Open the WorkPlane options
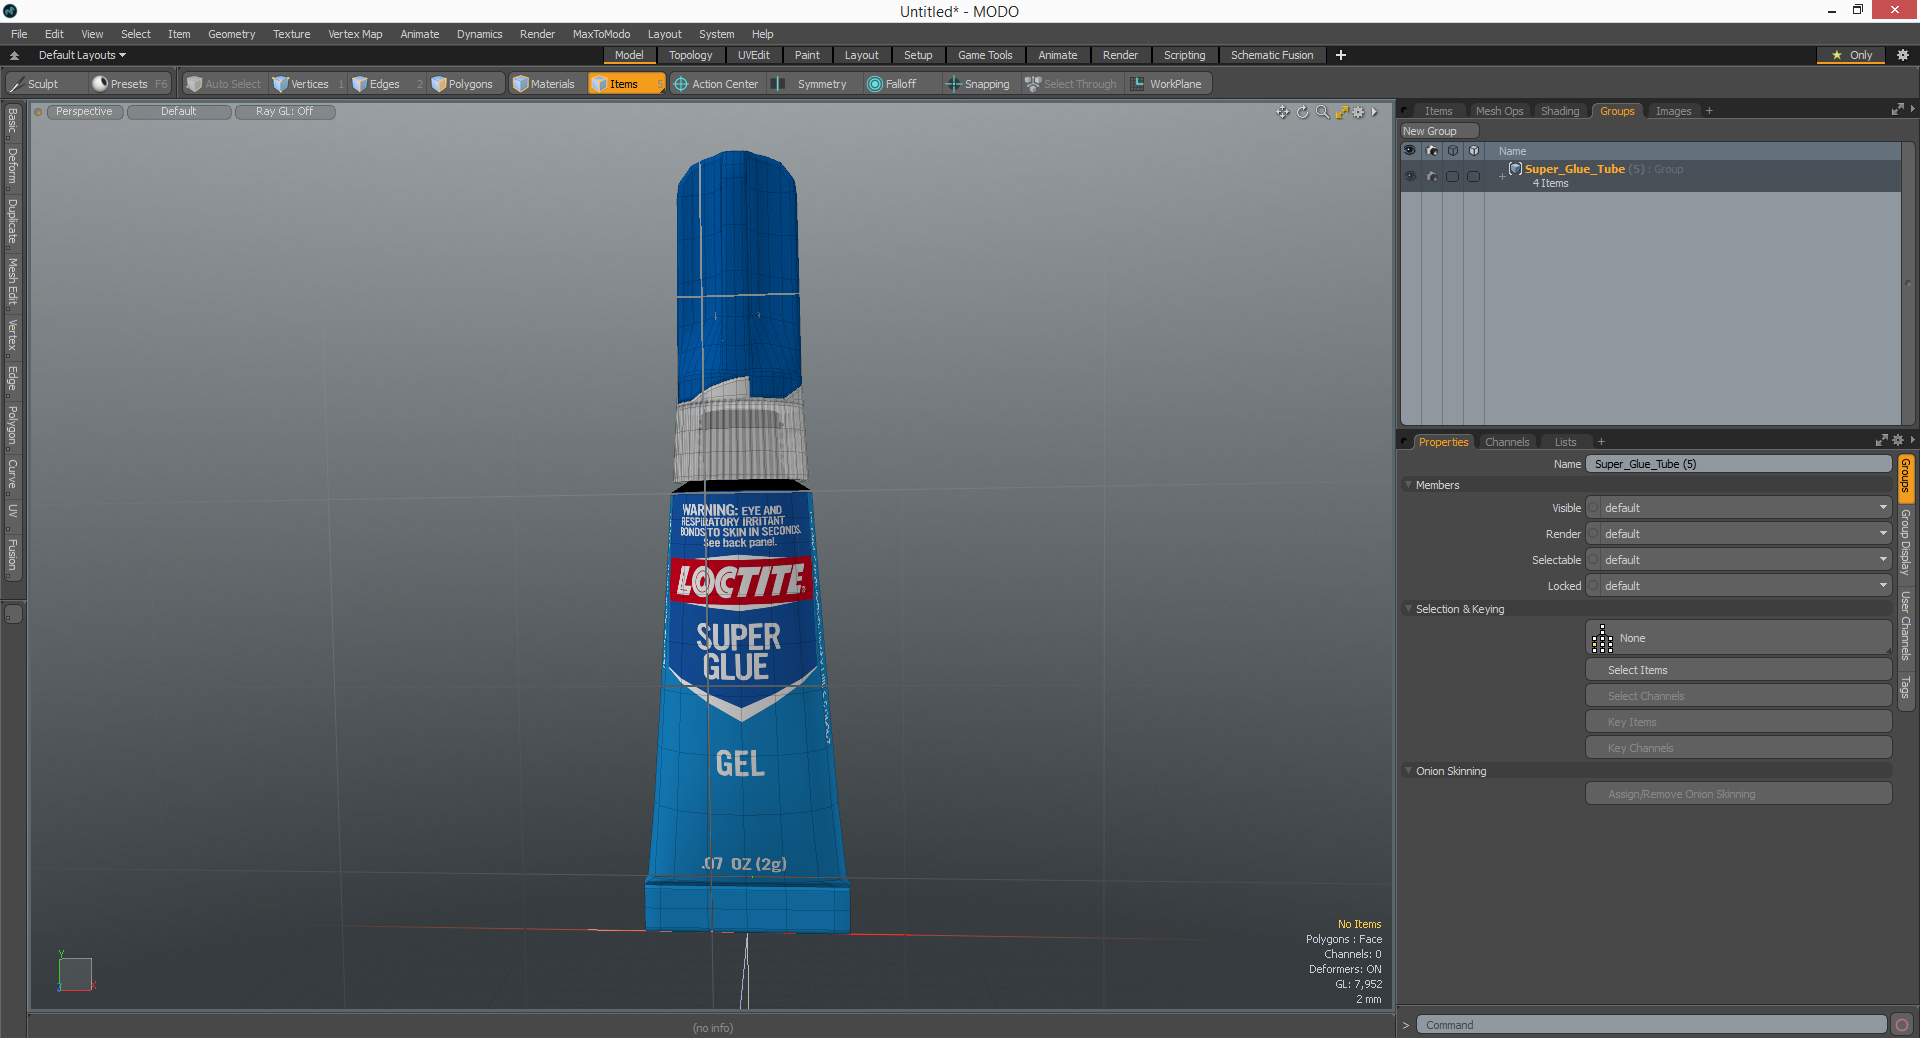Image resolution: width=1920 pixels, height=1038 pixels. point(1168,84)
